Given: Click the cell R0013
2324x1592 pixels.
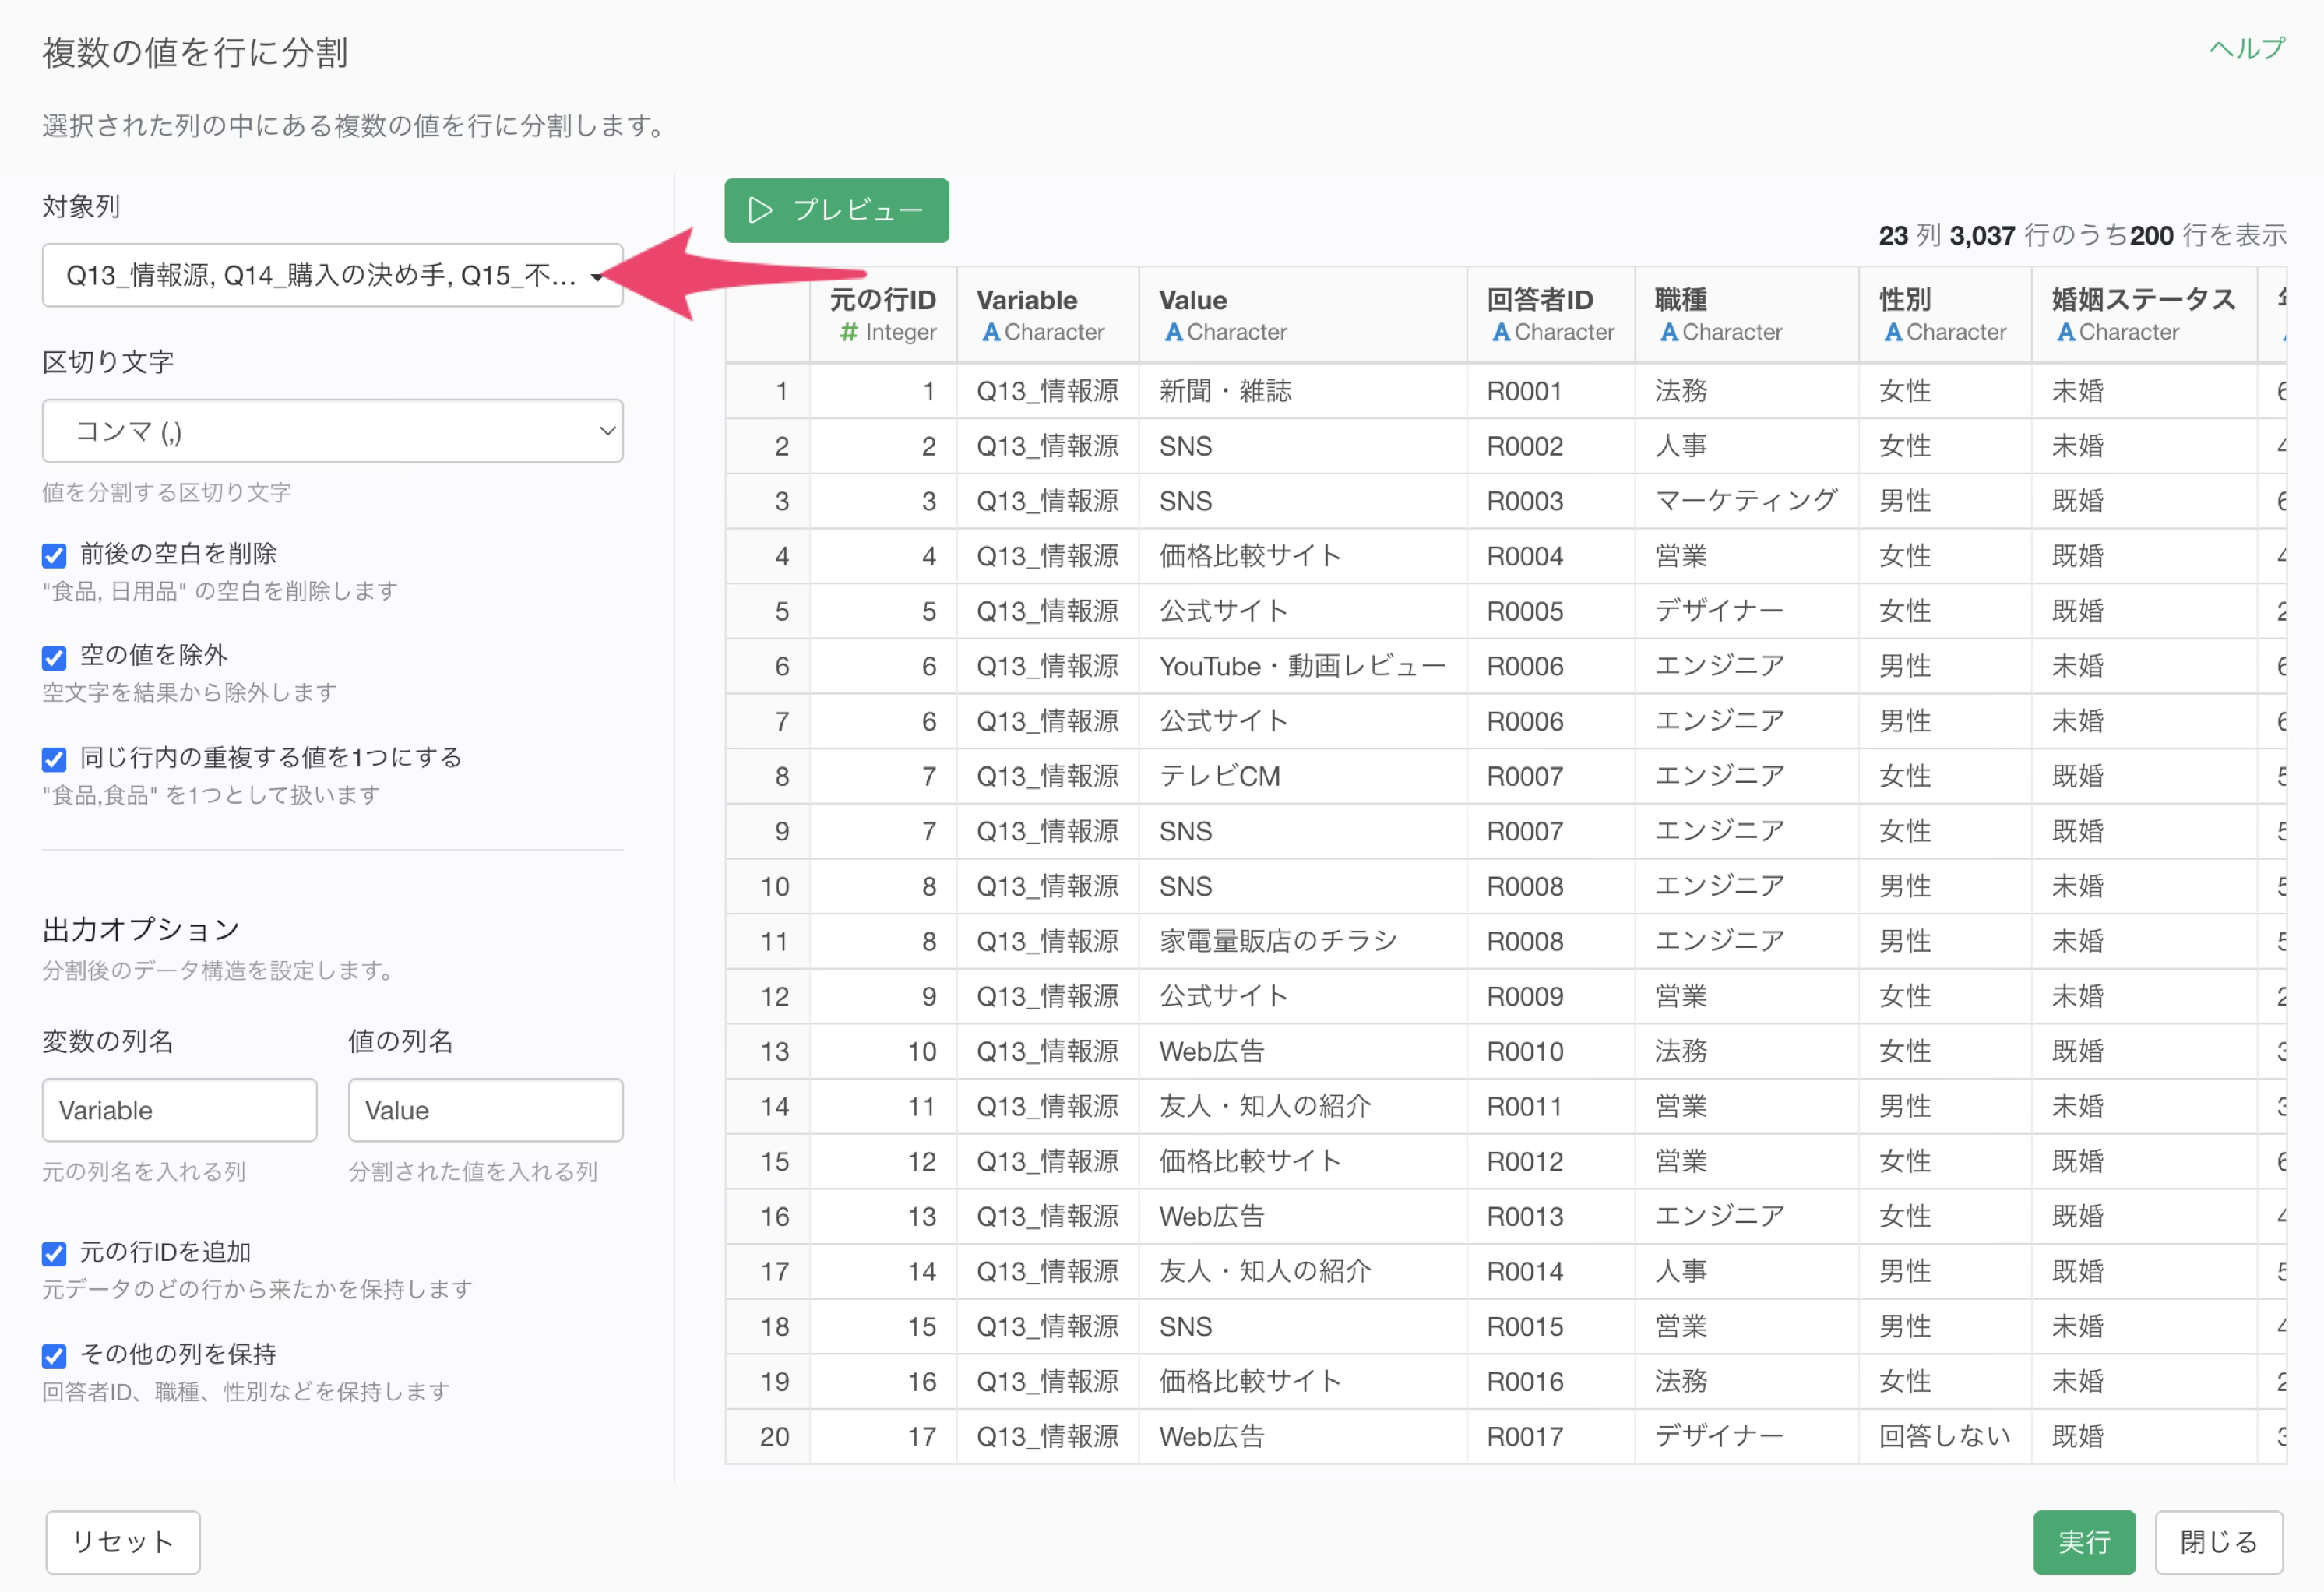Looking at the screenshot, I should [x=1551, y=1216].
